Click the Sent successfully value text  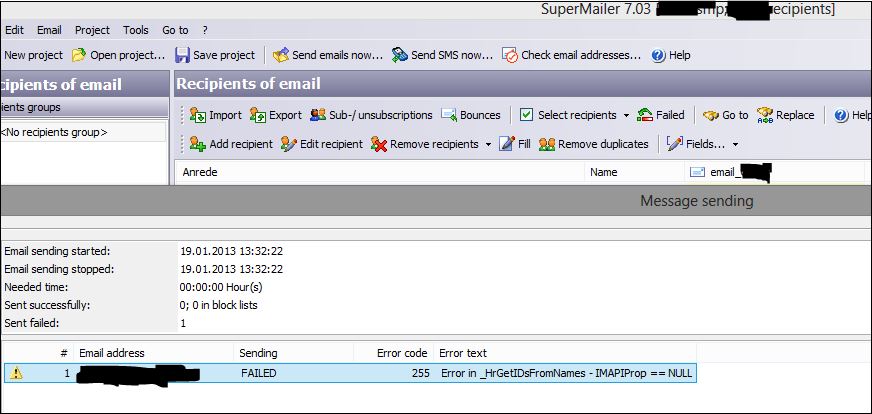[219, 305]
